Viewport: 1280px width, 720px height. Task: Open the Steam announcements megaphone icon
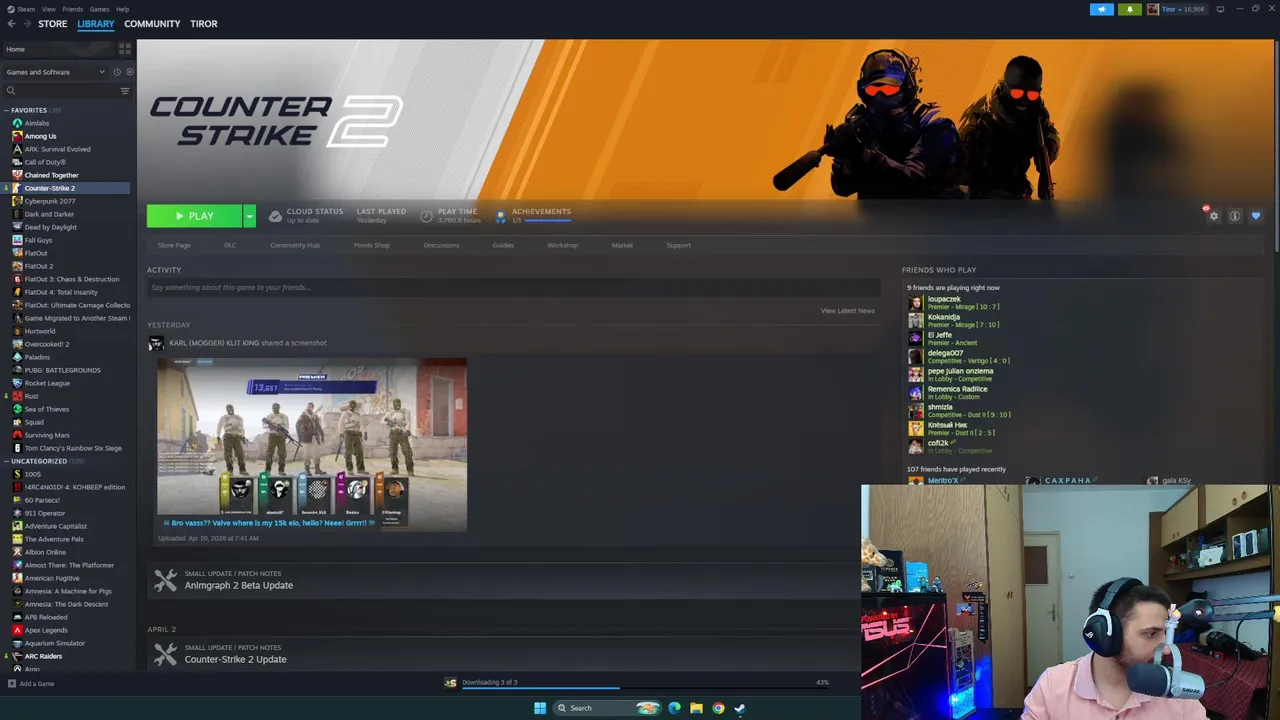1101,9
